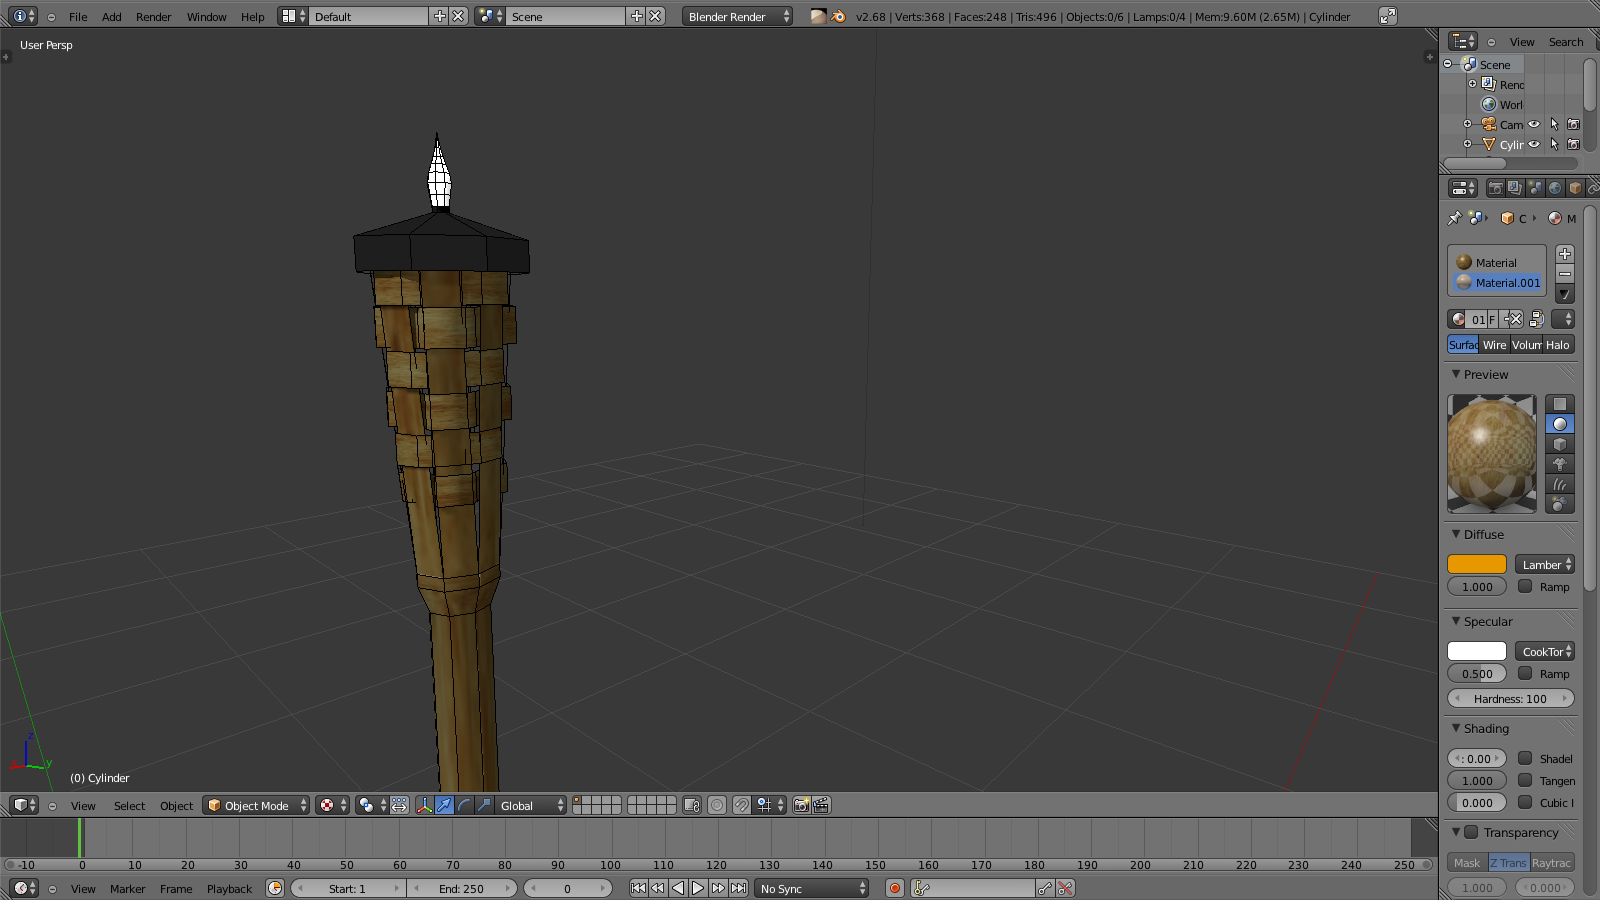The image size is (1600, 900).
Task: Open Object properties cube tab
Action: (x=1575, y=188)
